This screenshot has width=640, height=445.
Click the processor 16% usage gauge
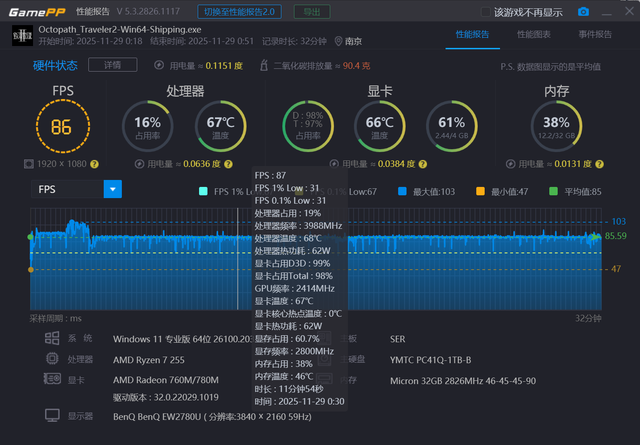click(147, 126)
